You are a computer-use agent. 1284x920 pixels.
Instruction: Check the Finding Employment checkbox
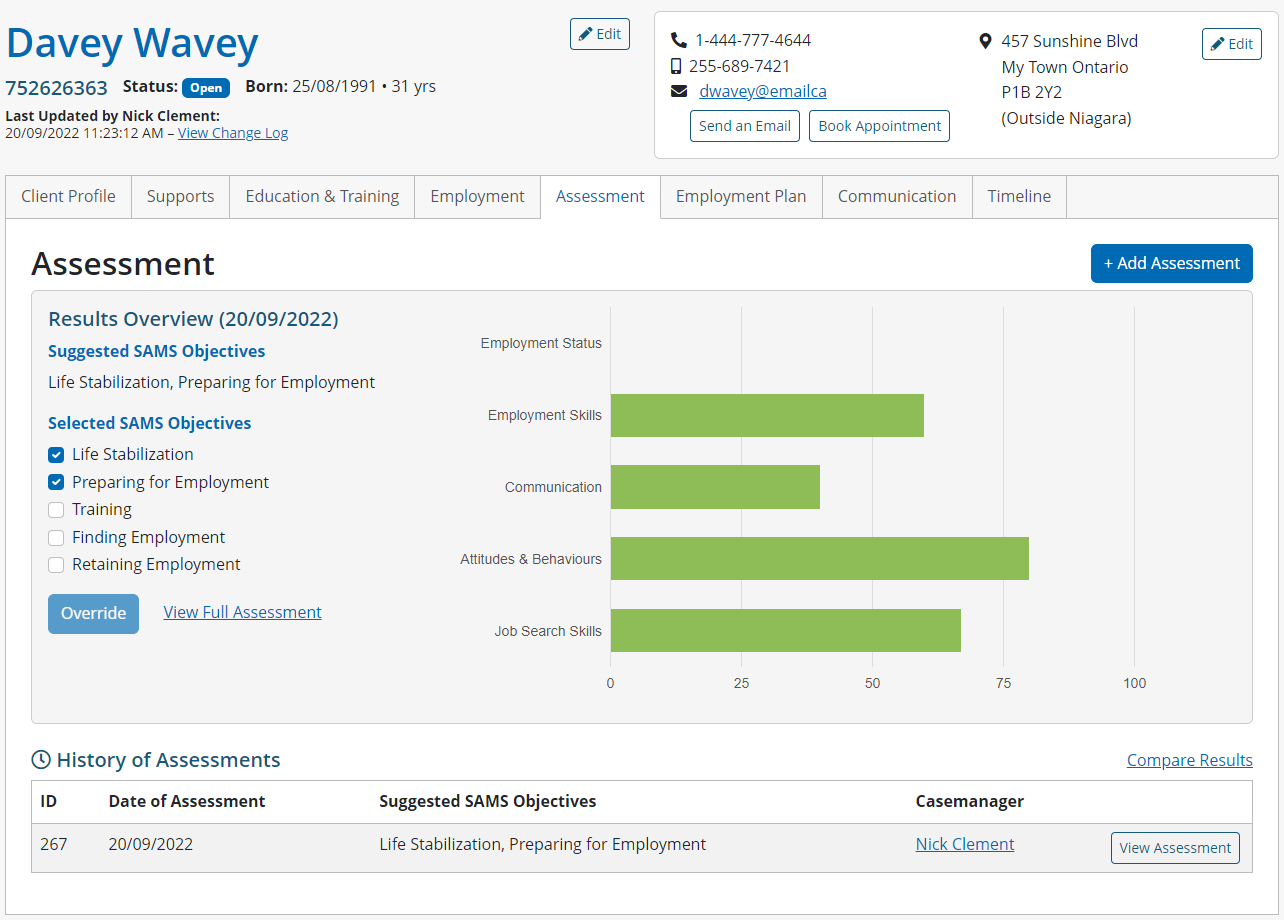point(57,538)
